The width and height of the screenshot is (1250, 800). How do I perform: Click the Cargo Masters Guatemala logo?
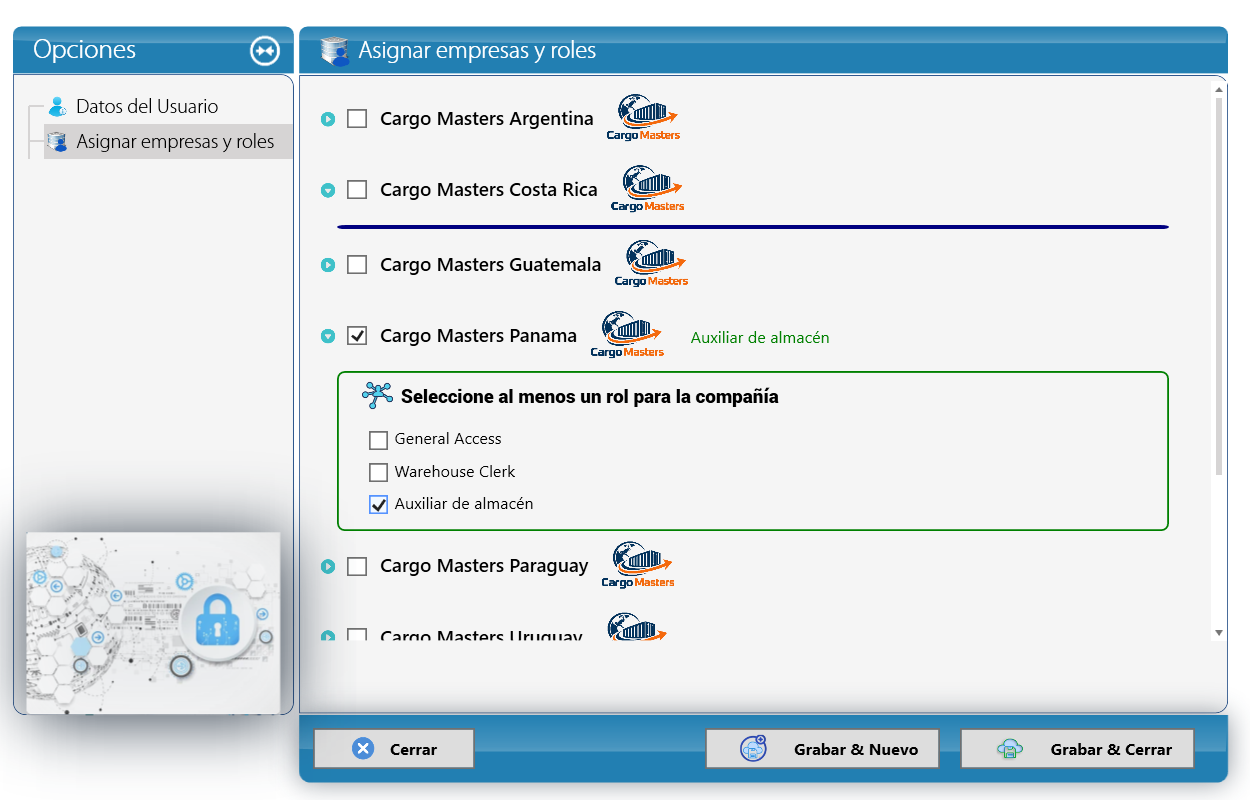point(652,264)
